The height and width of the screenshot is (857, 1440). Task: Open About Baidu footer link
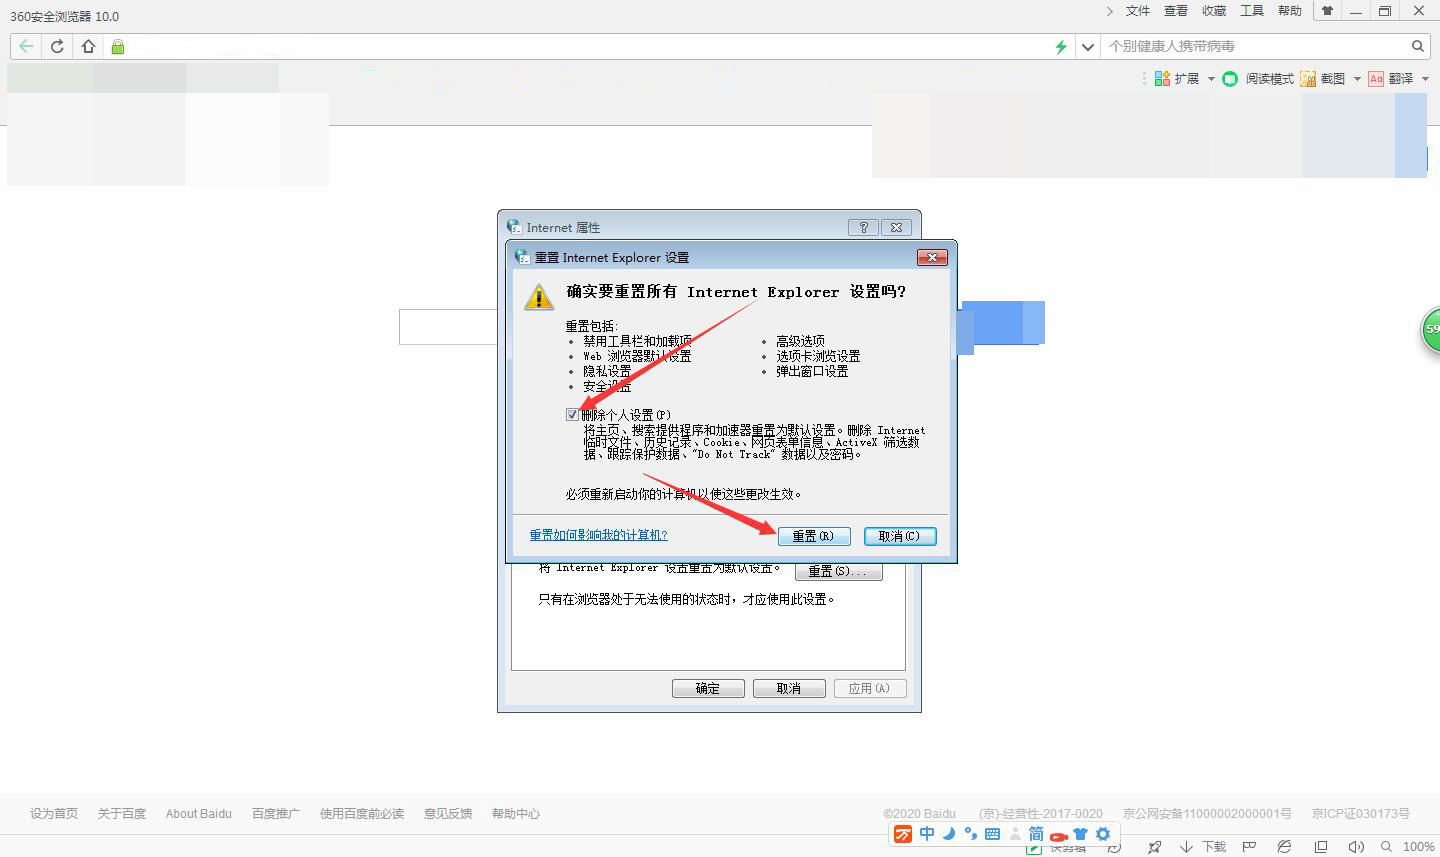point(199,814)
